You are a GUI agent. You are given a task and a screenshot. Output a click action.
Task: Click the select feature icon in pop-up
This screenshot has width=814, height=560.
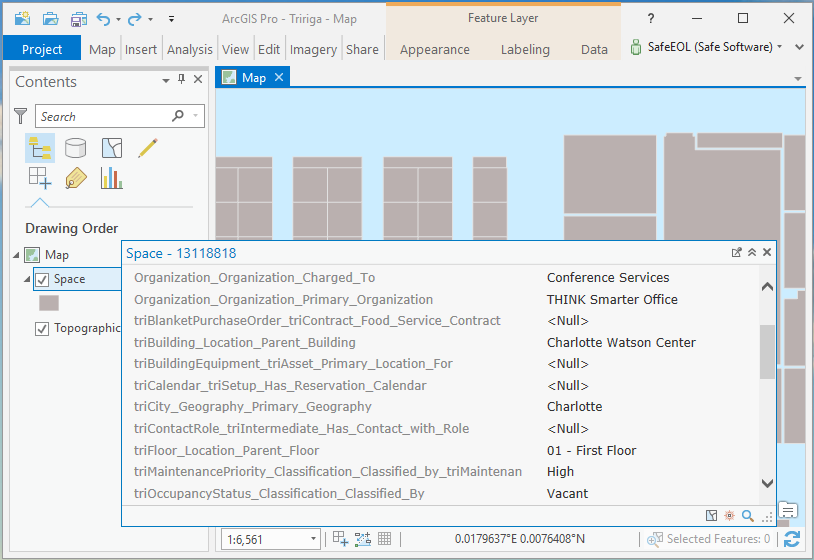coord(712,515)
